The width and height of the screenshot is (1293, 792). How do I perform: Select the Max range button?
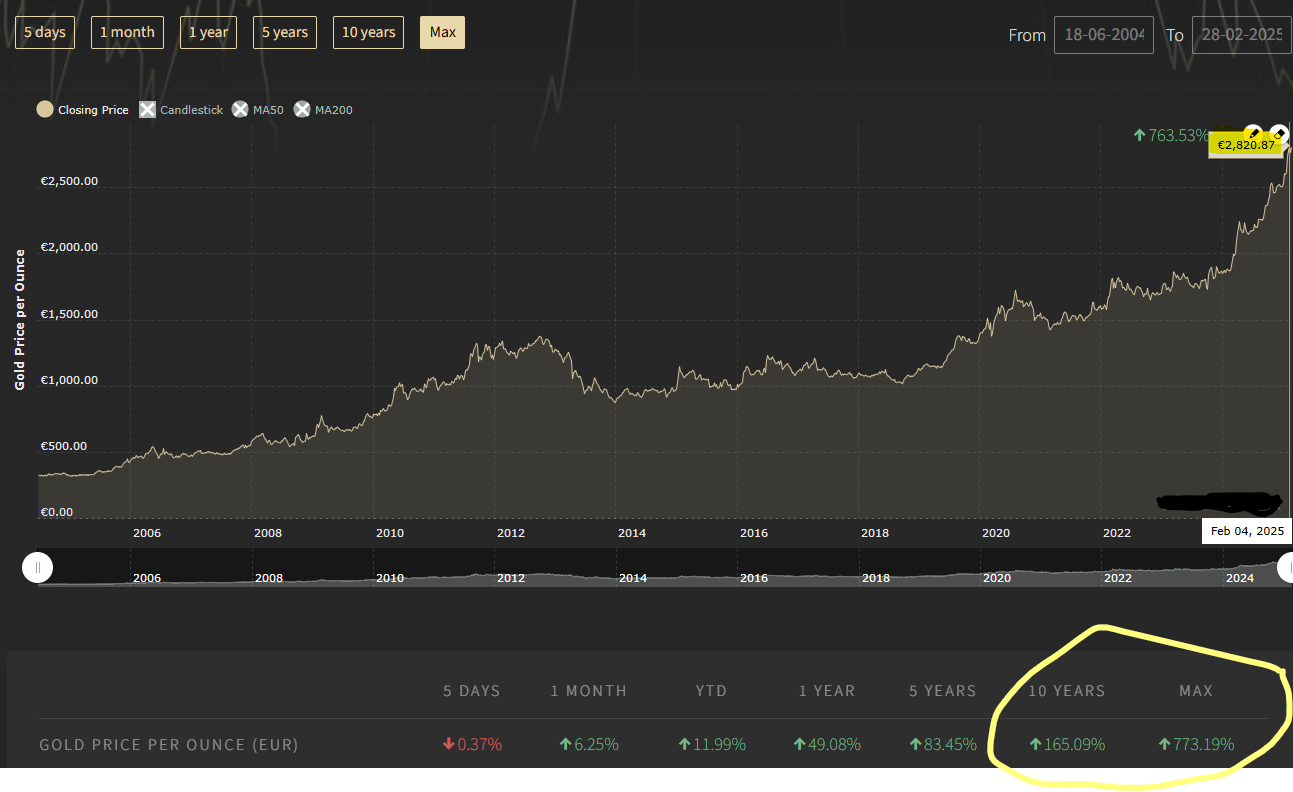tap(442, 32)
